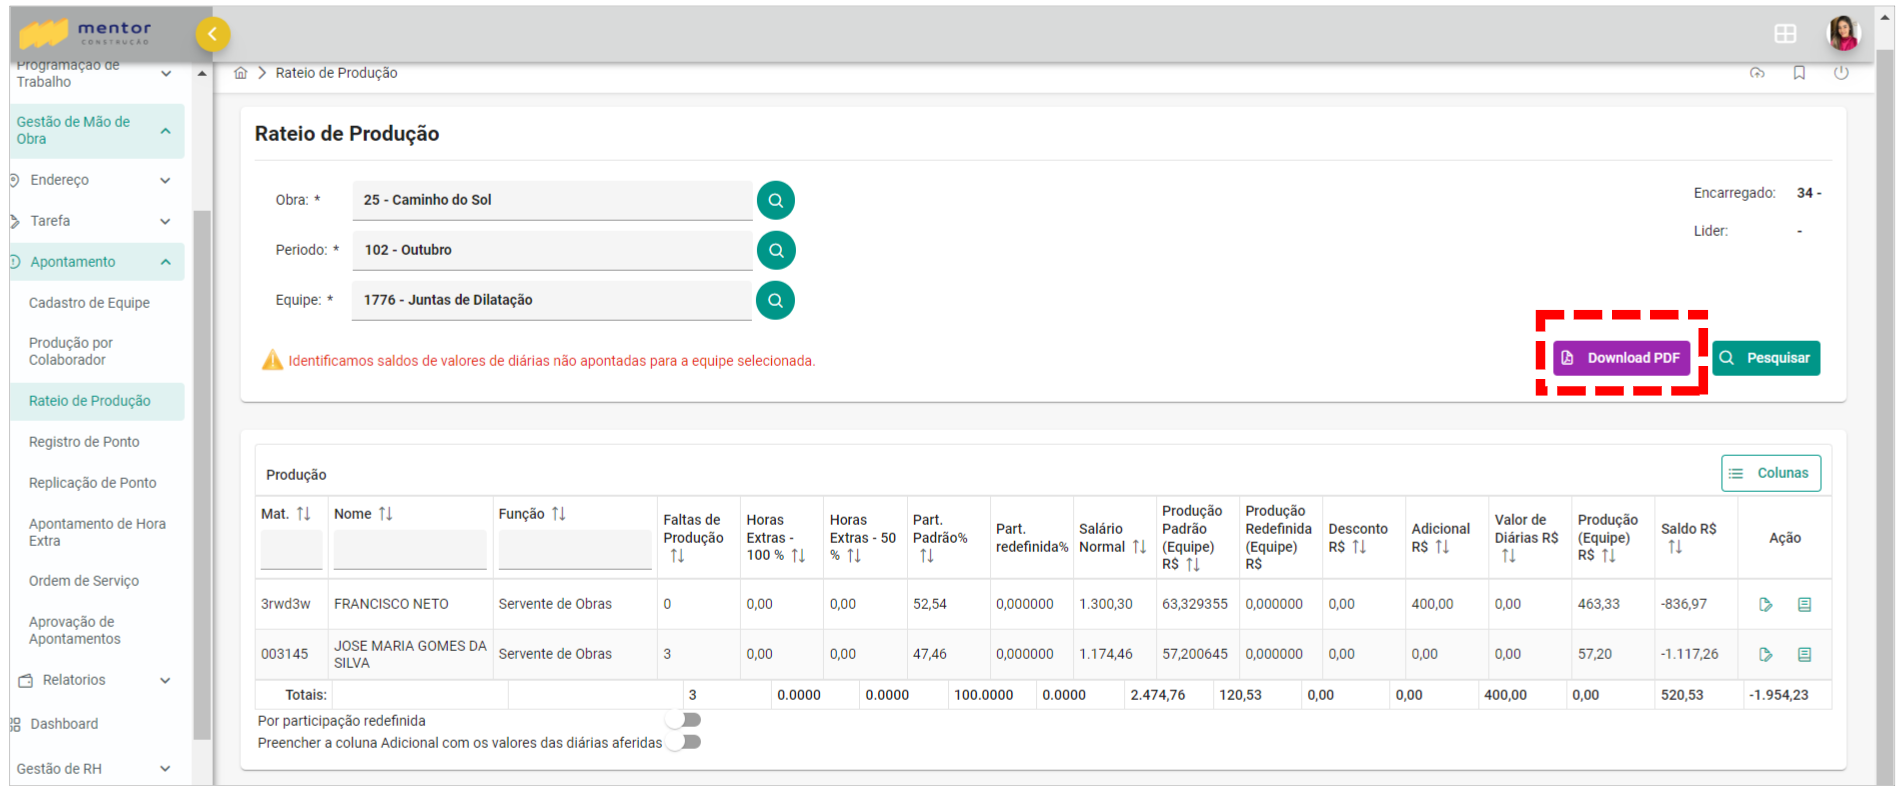Open Apontamento de Hora Extra item
Viewport: 1902px width, 793px height.
[x=97, y=532]
